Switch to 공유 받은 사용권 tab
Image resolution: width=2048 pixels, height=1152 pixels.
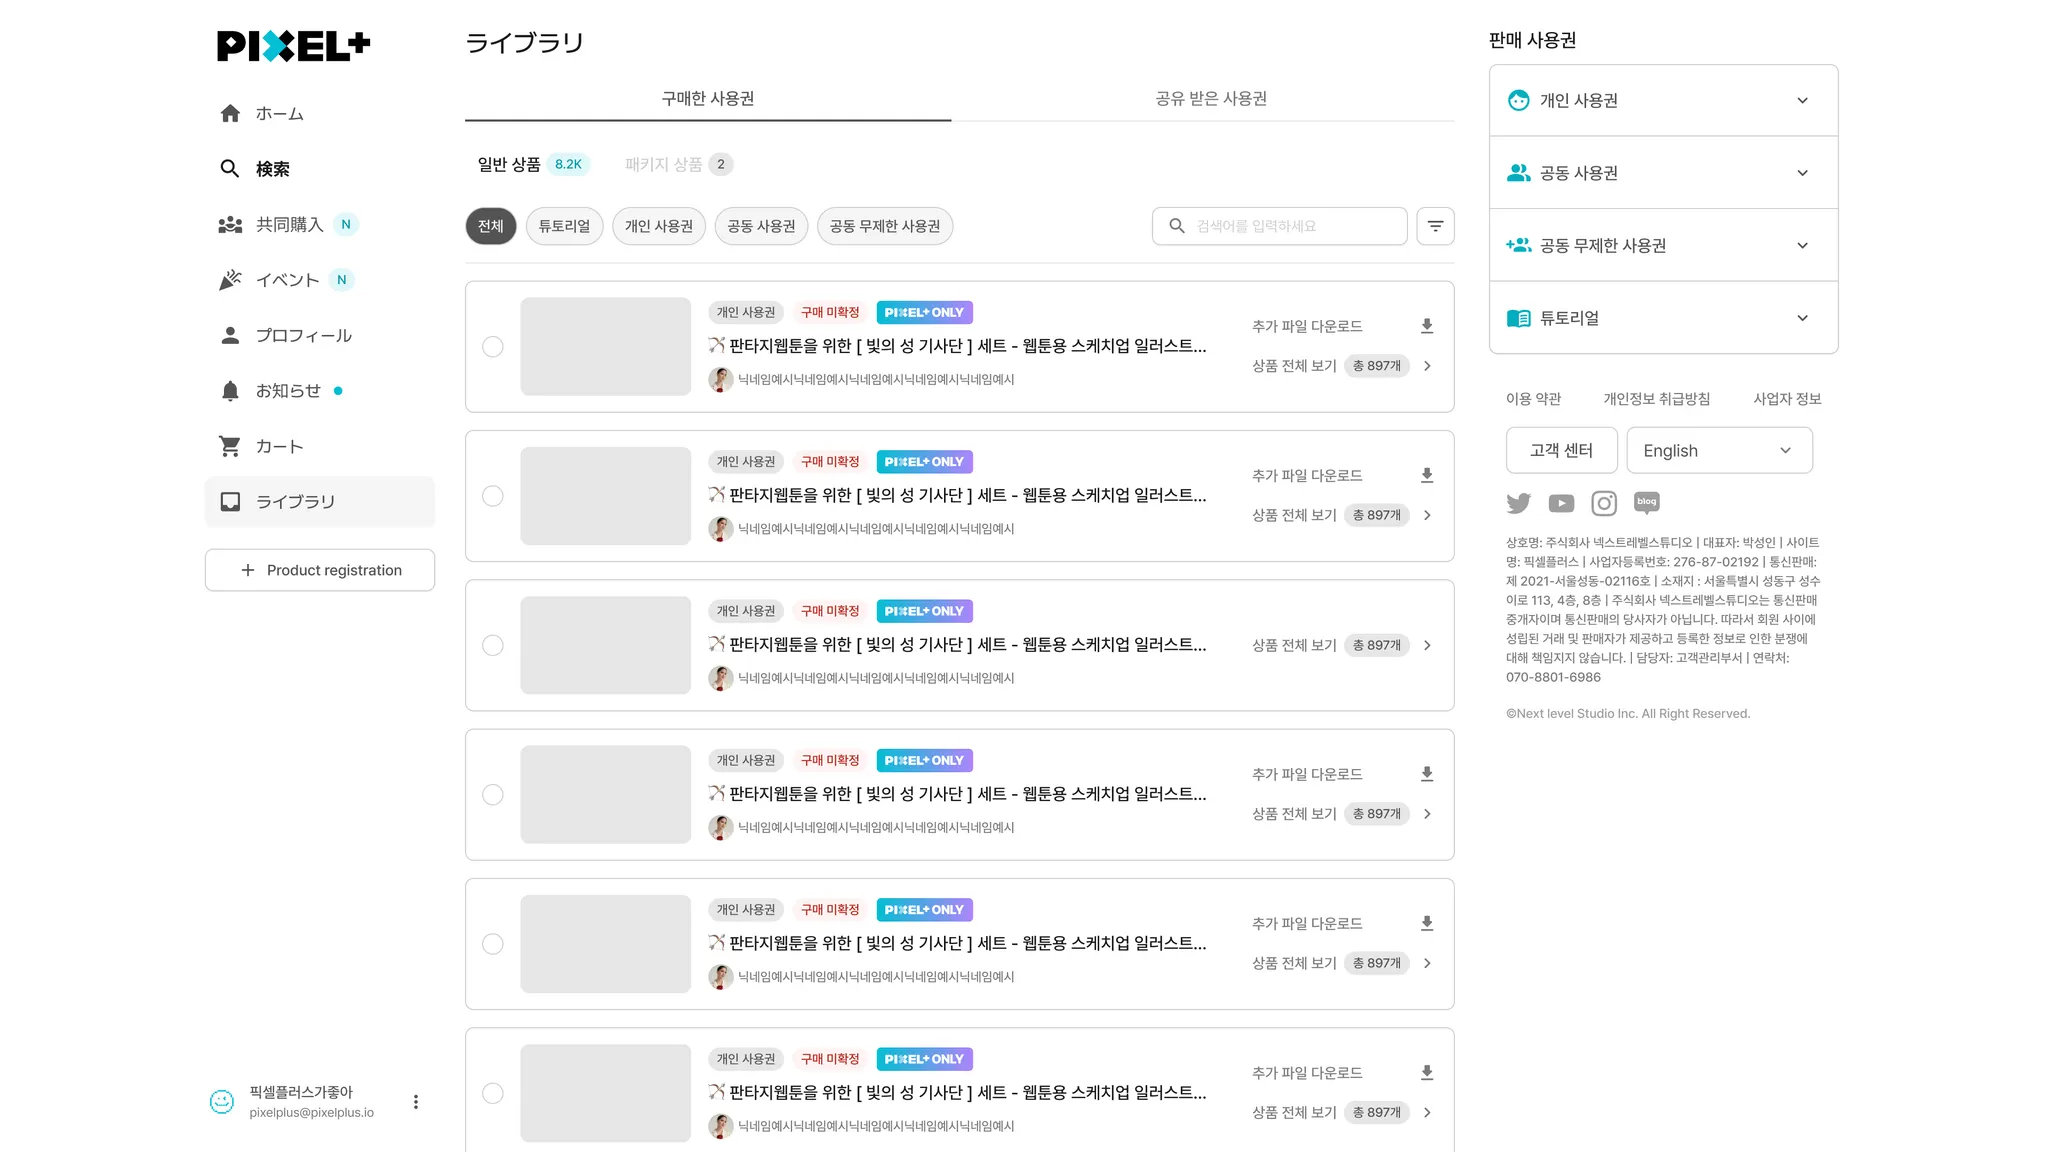pos(1210,98)
